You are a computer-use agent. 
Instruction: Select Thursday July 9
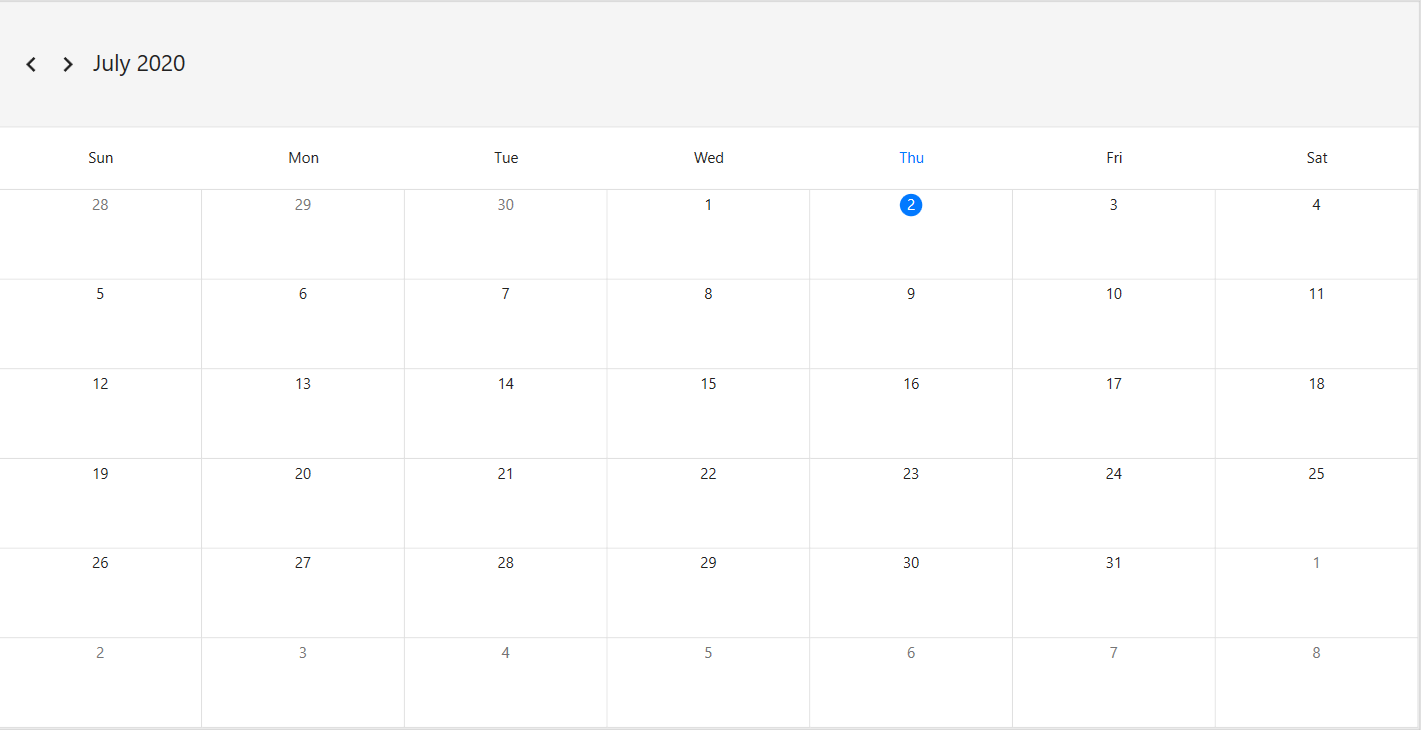point(911,324)
